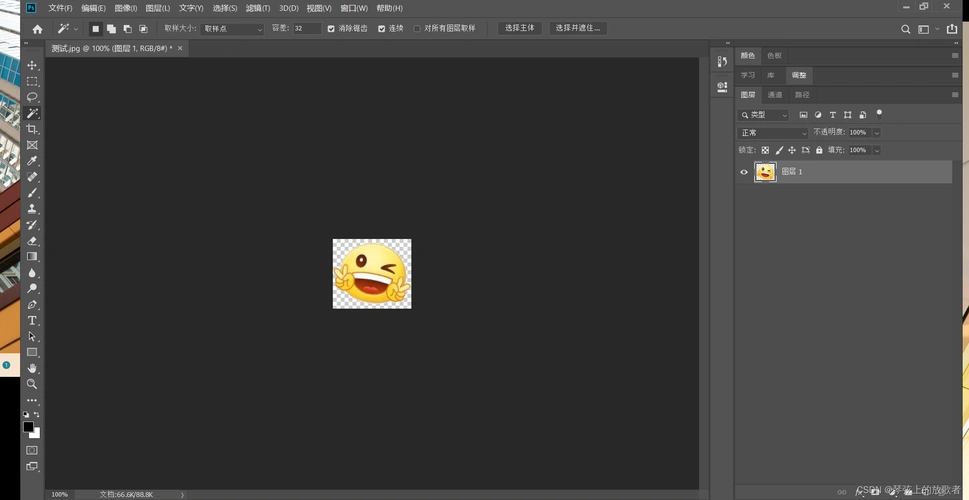Image resolution: width=969 pixels, height=500 pixels.
Task: Select the Rectangular Marquee tool
Action: (x=32, y=82)
